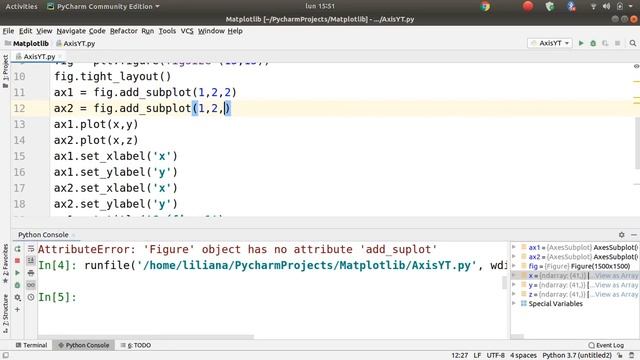The image size is (640, 360).
Task: Open Python Console panel gear options
Action: point(622,235)
